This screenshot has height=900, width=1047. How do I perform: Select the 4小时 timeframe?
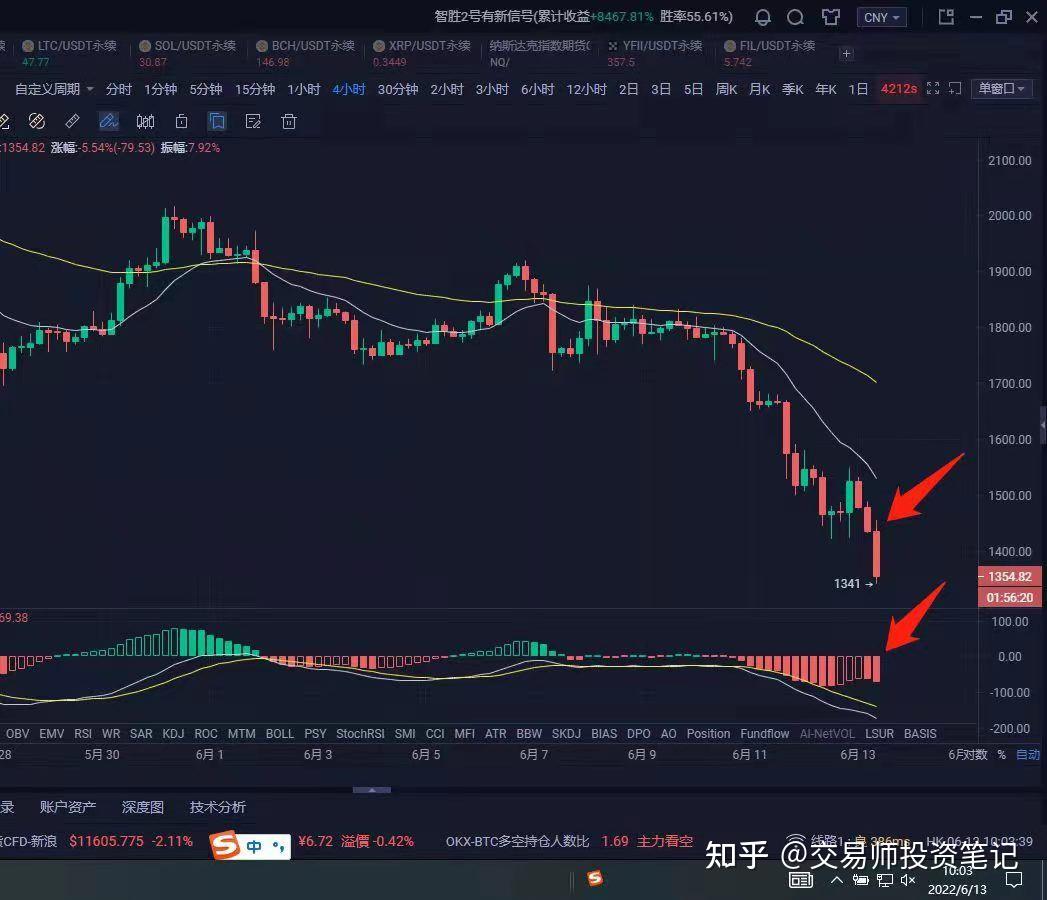(349, 89)
